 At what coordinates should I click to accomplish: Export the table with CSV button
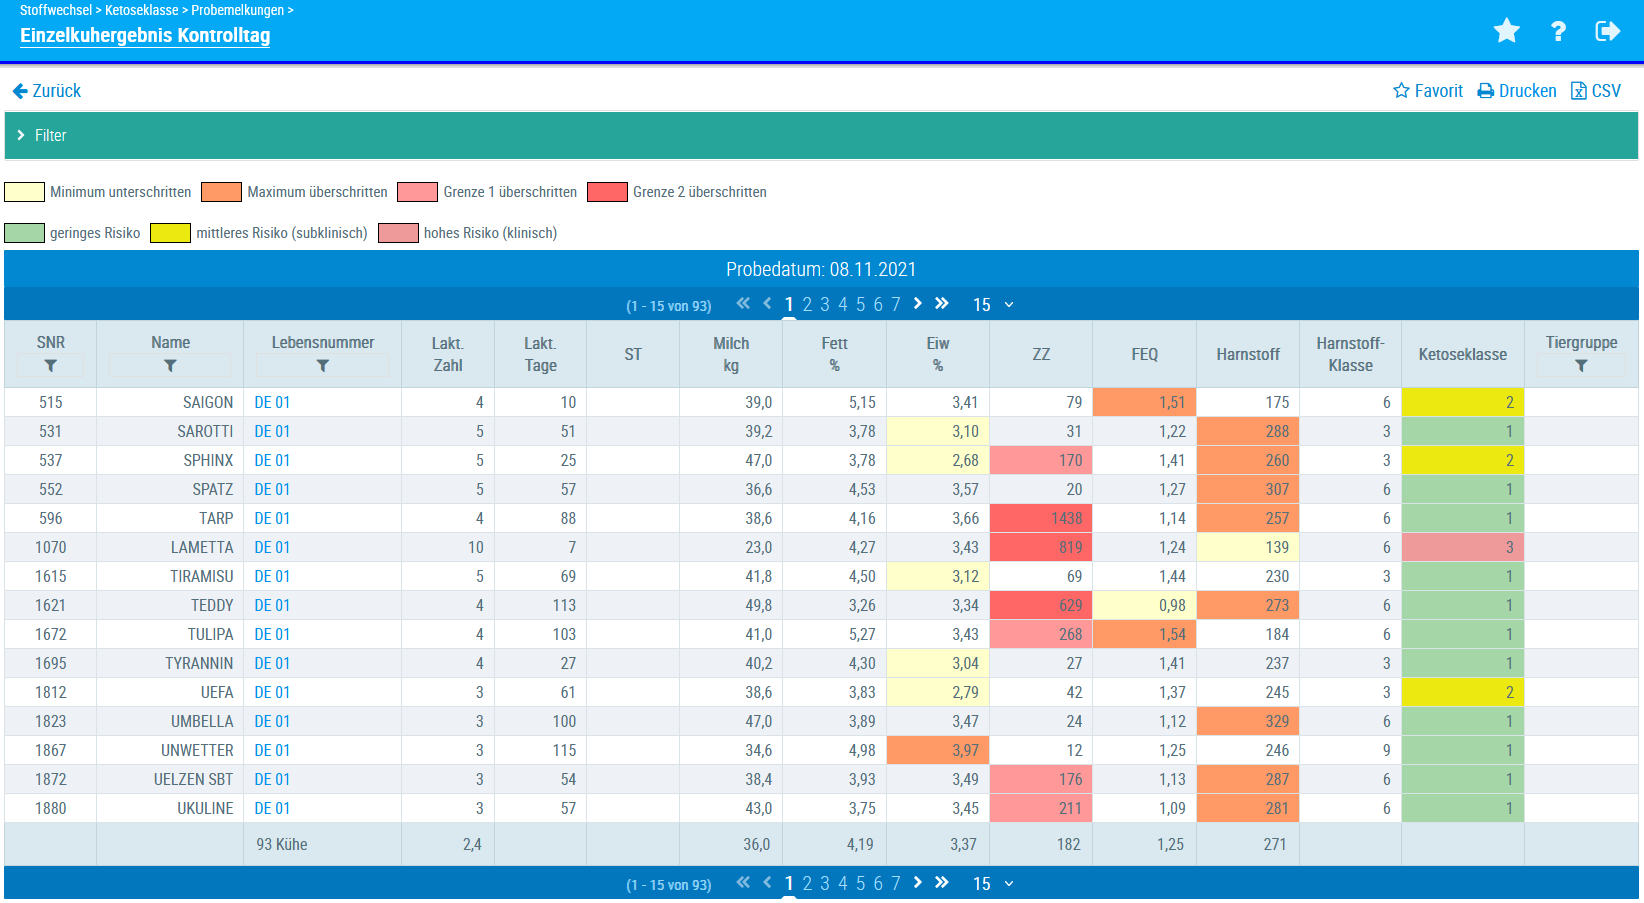(1596, 91)
